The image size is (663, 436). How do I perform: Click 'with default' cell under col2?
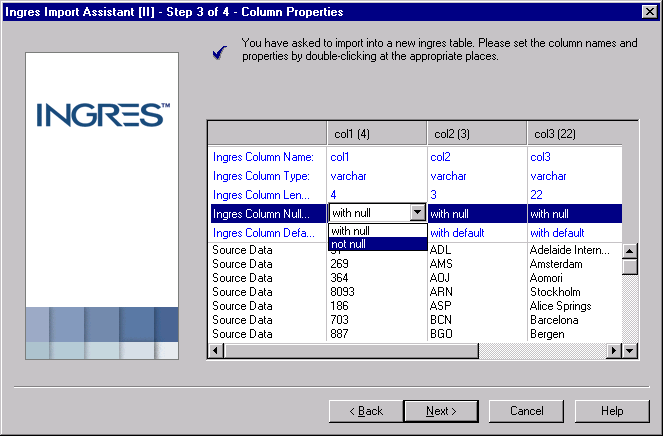point(477,233)
